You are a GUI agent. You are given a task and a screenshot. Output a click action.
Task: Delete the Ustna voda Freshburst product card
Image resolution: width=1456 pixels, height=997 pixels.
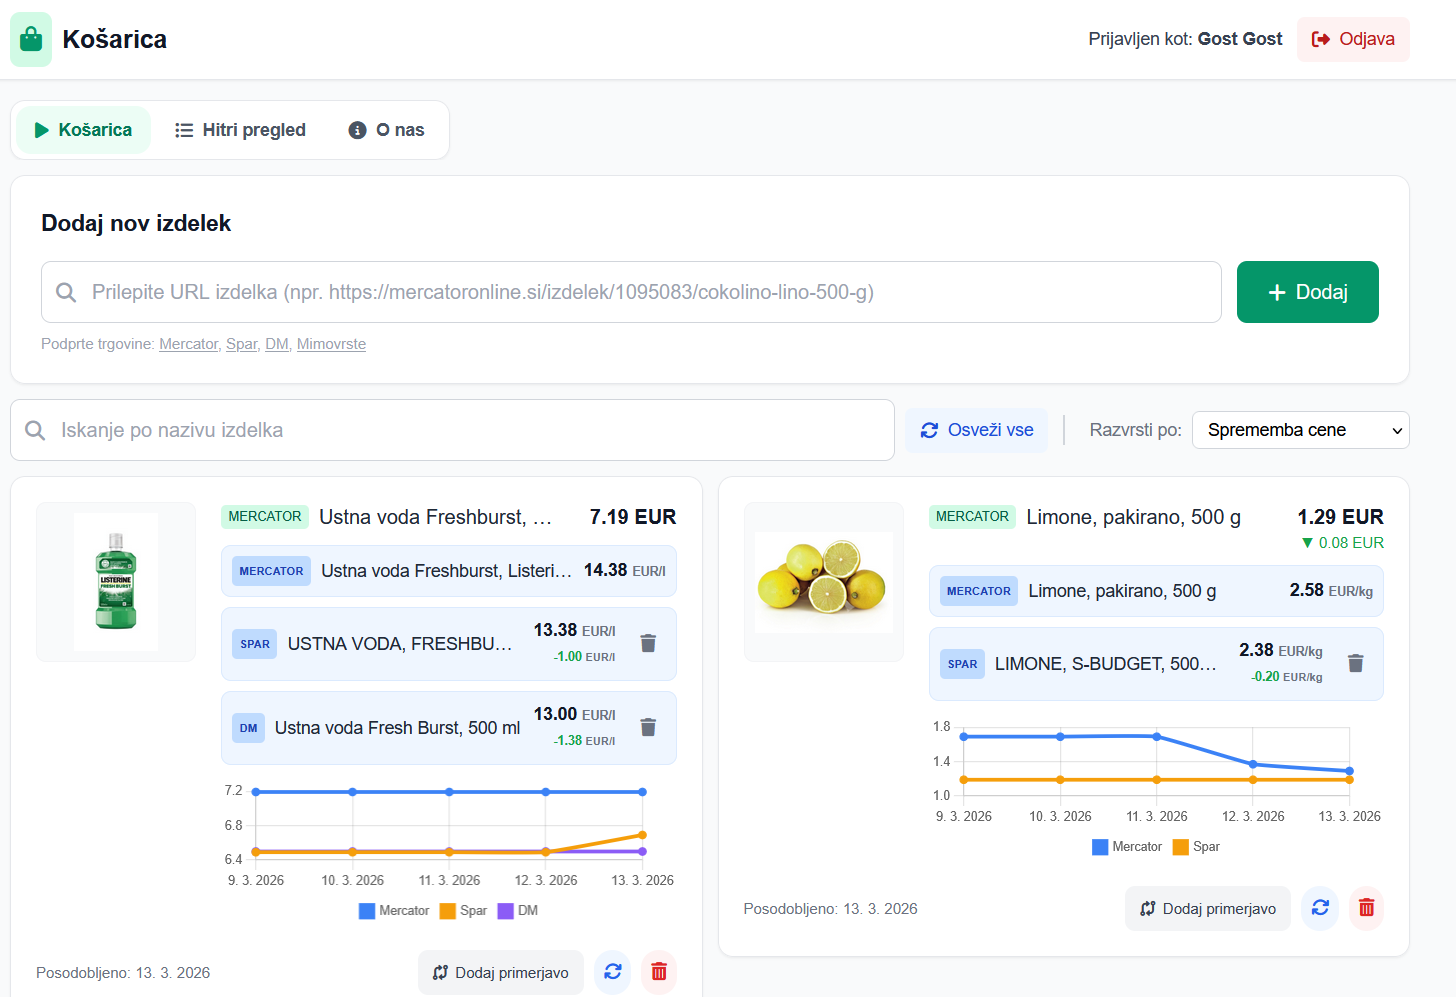coord(659,972)
